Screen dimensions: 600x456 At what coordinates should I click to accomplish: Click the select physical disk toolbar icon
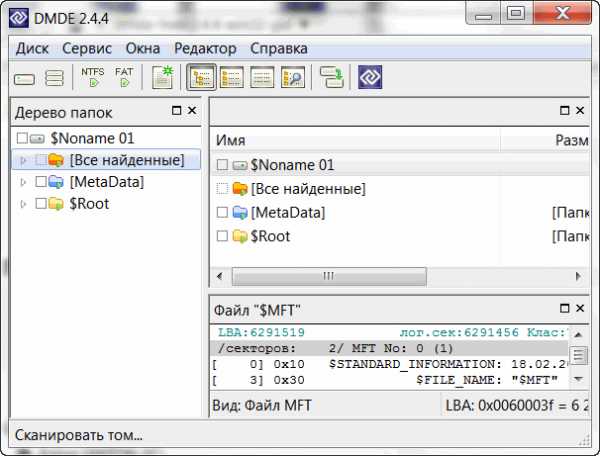point(24,79)
